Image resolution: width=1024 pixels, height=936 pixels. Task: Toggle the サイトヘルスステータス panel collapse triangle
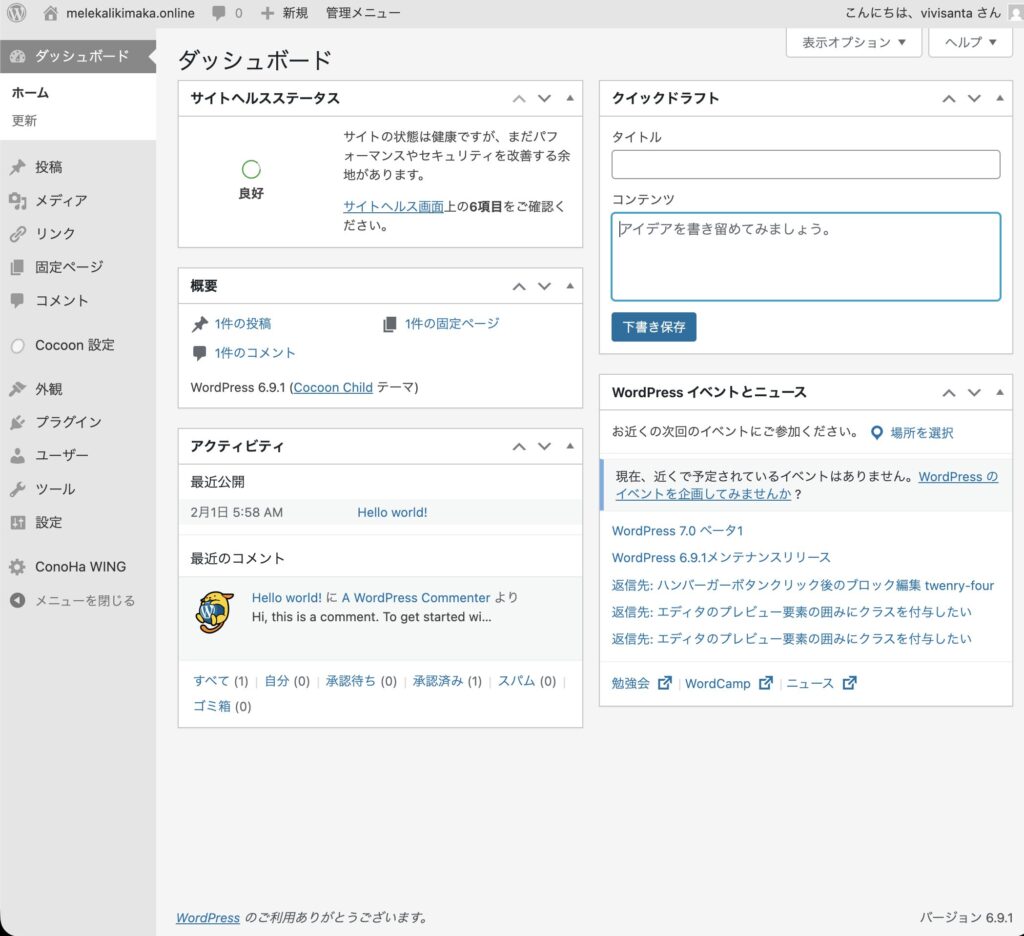tap(570, 98)
